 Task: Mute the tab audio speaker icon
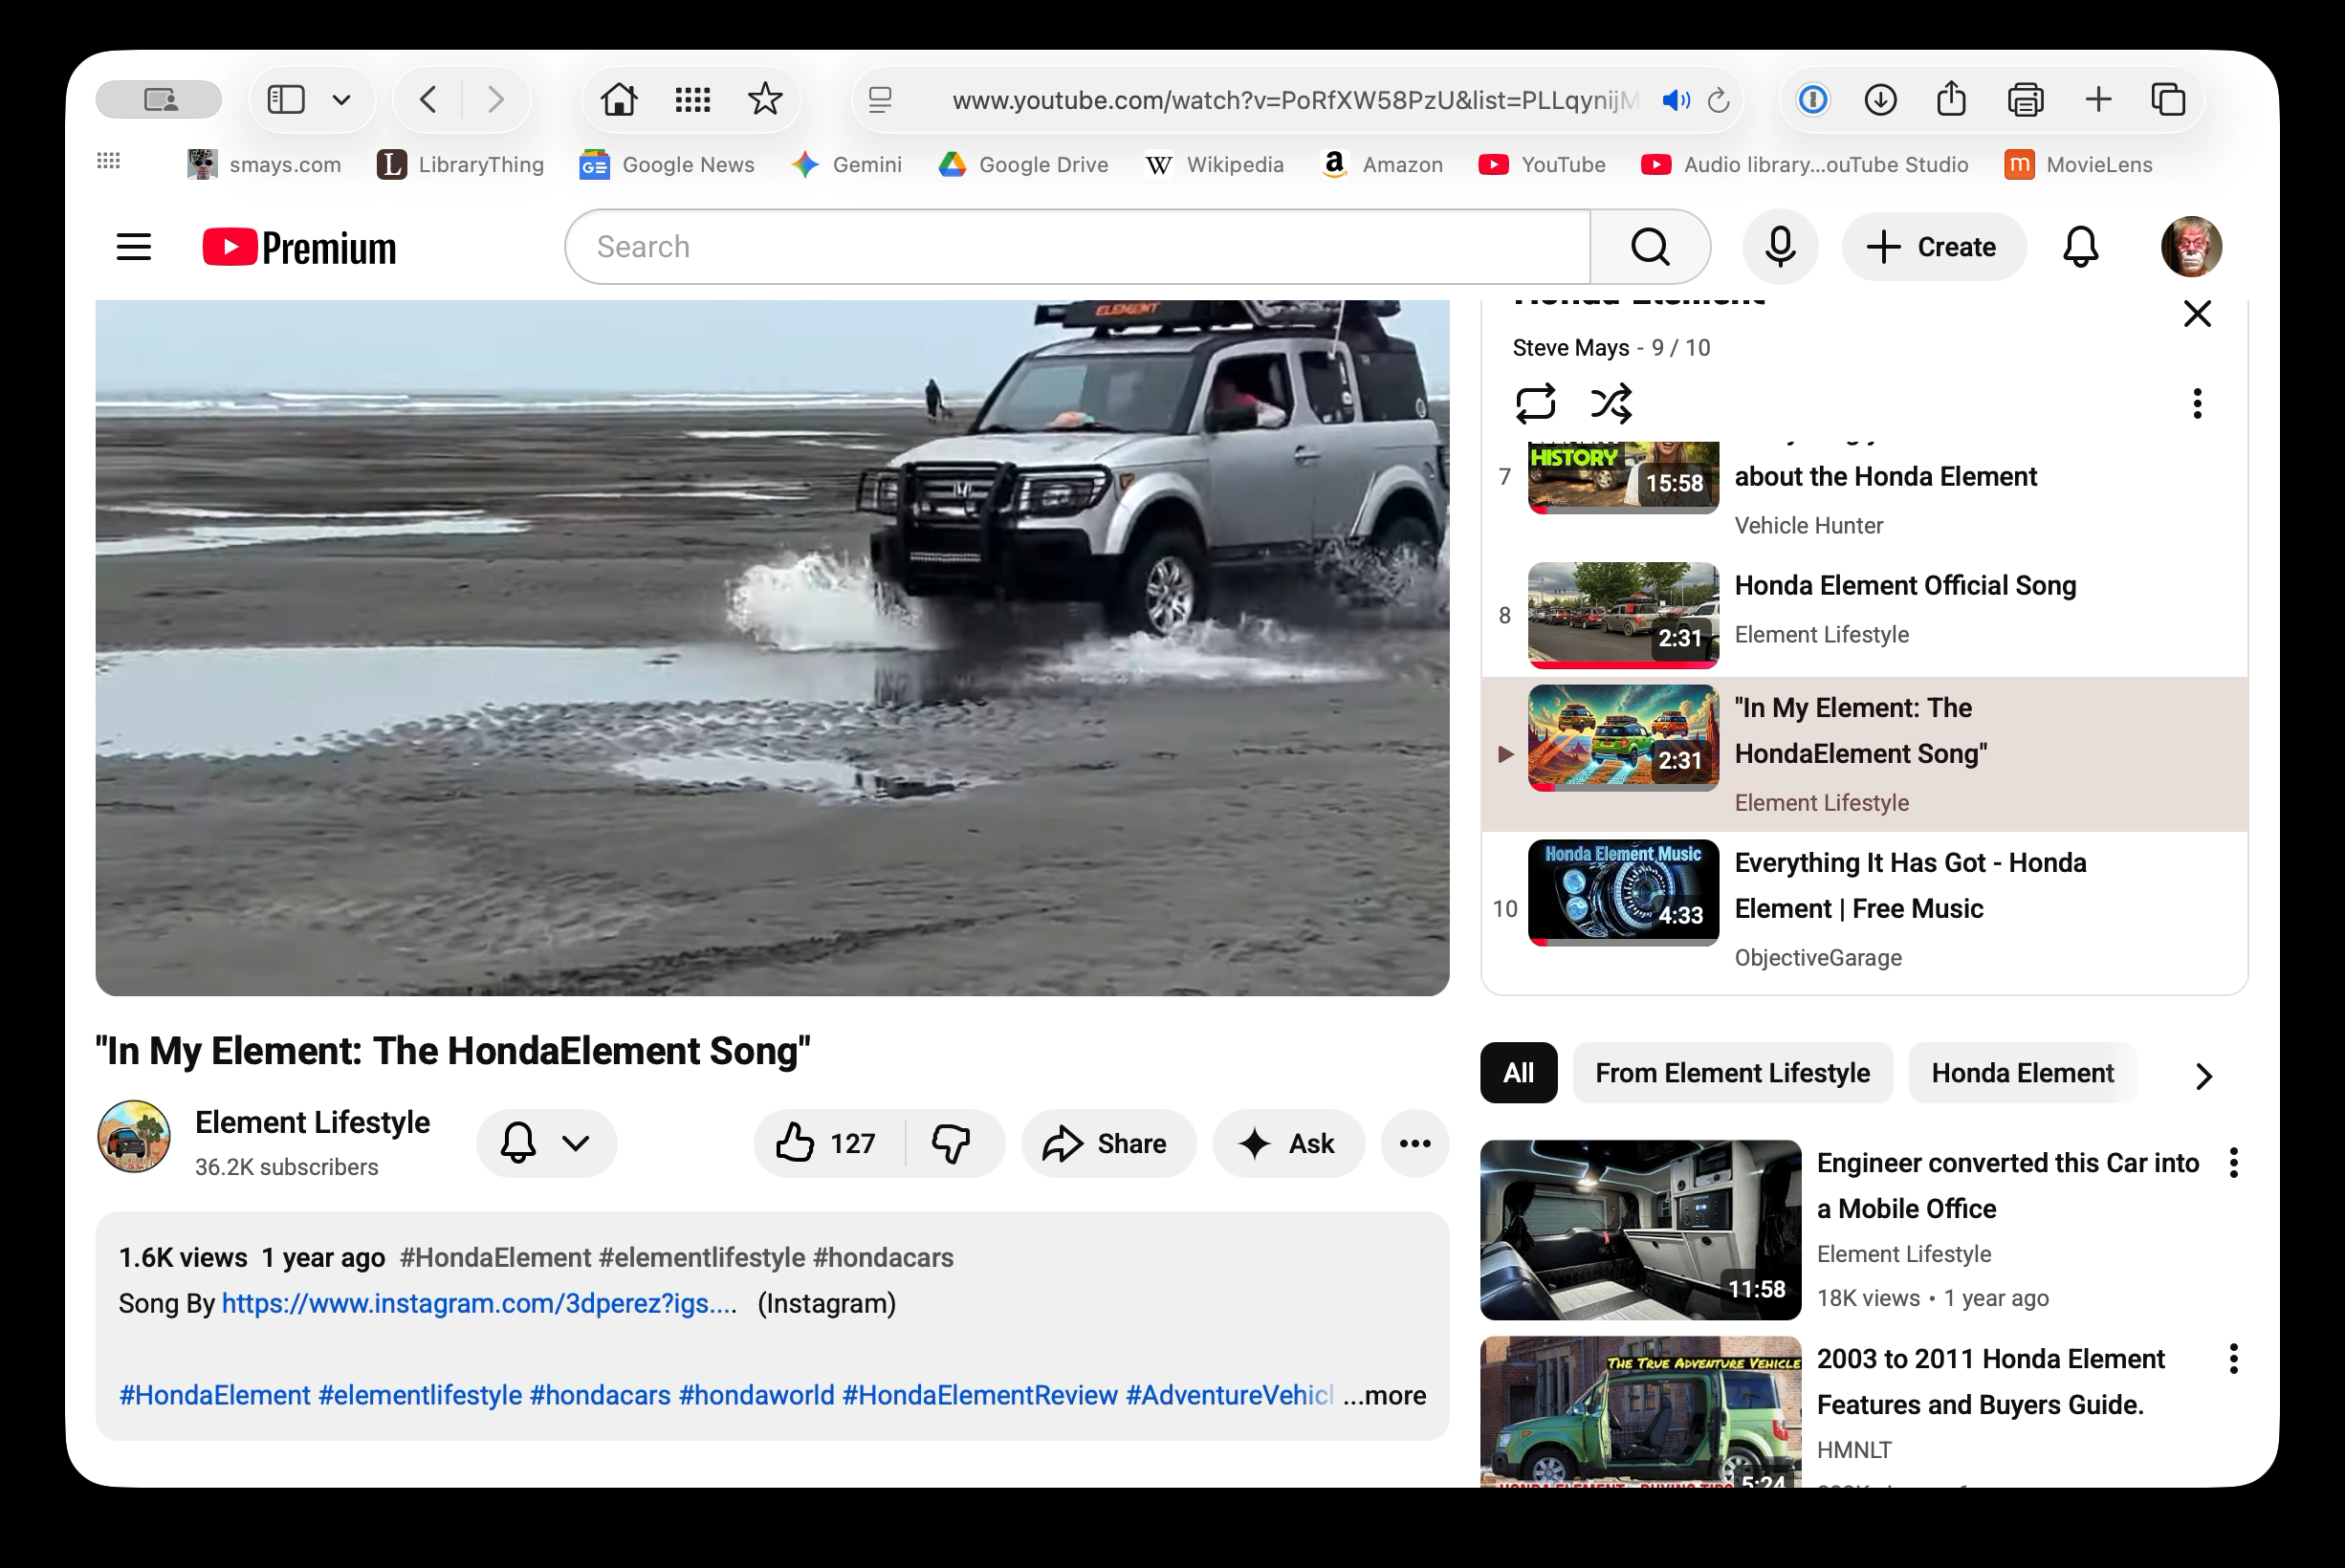[x=1675, y=100]
